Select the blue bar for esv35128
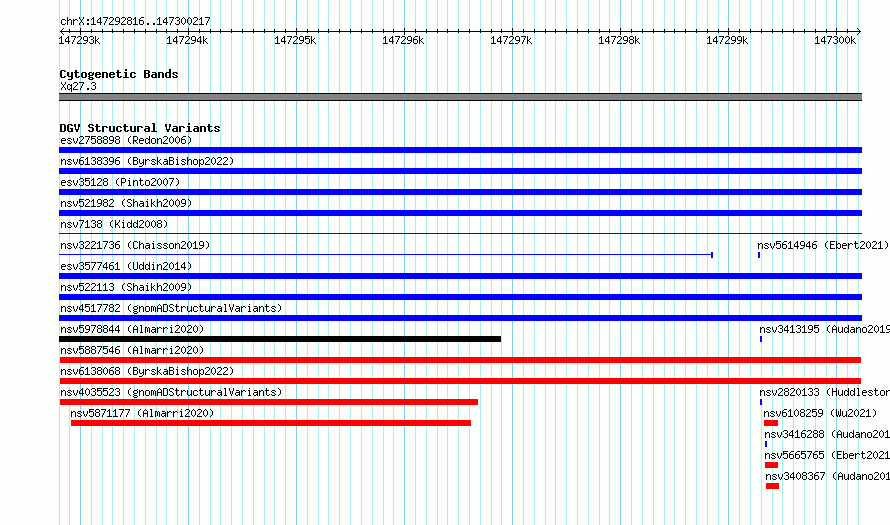 coord(460,192)
